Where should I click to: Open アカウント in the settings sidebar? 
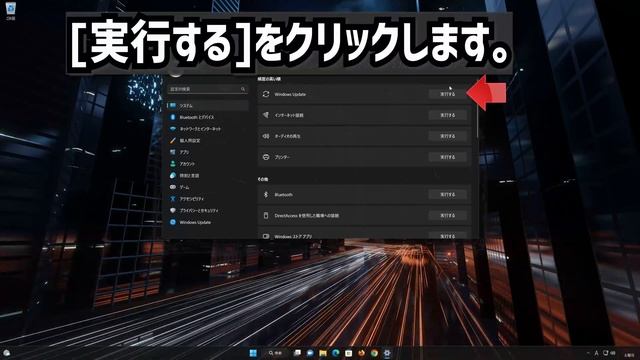click(x=208, y=164)
